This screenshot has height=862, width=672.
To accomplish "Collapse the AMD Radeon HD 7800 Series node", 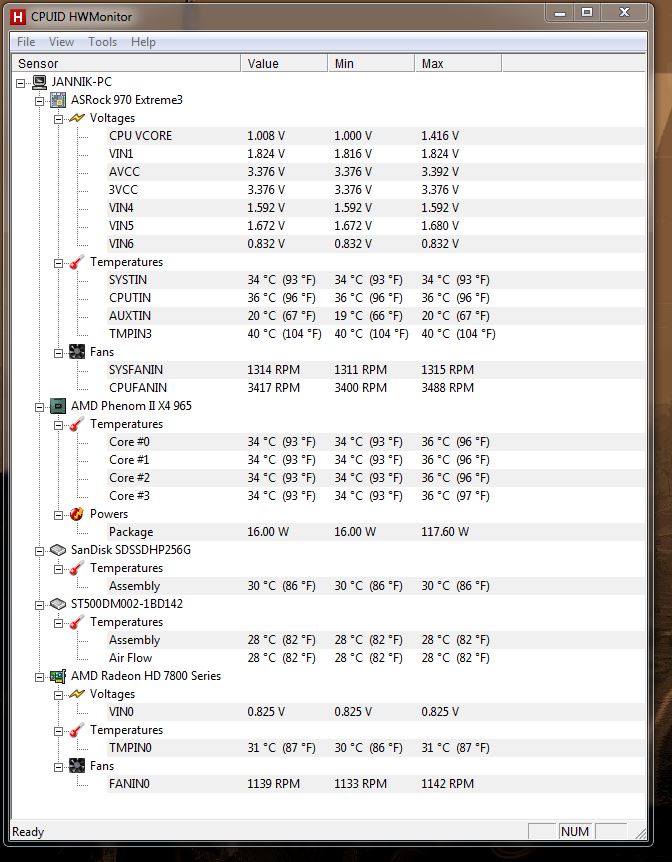I will tap(40, 677).
